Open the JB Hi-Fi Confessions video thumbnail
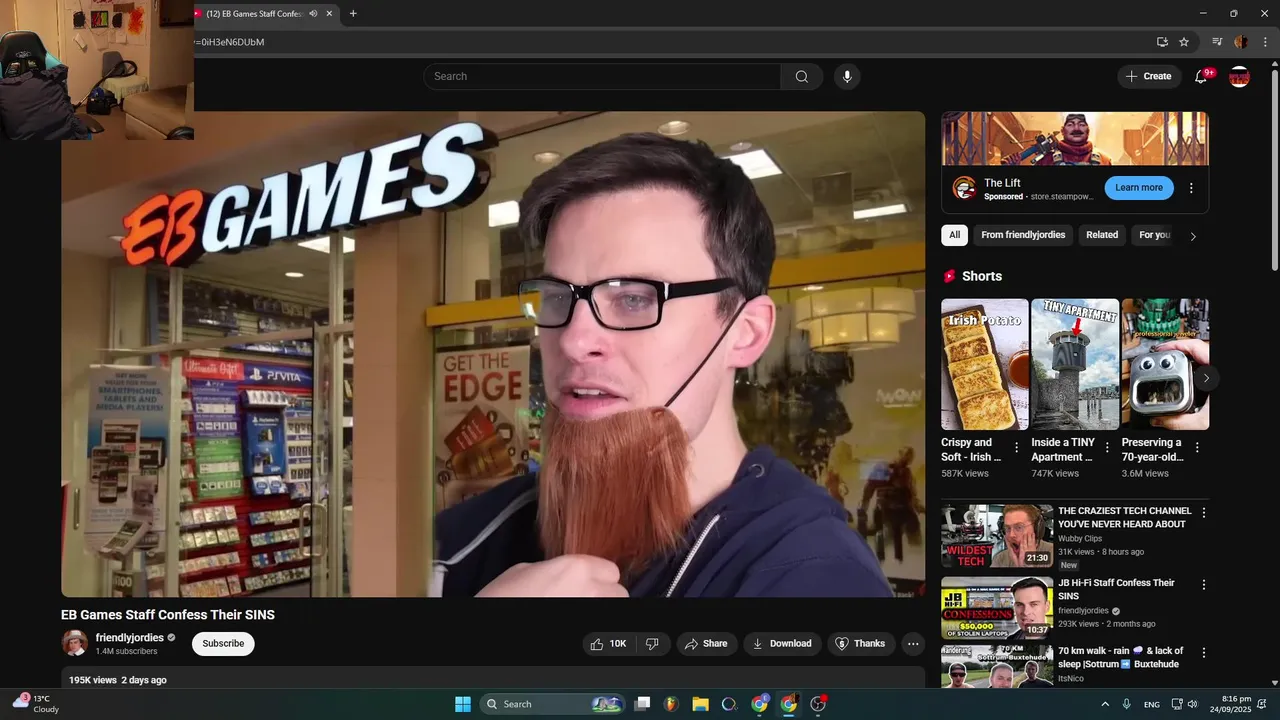The width and height of the screenshot is (1280, 720). [x=997, y=608]
